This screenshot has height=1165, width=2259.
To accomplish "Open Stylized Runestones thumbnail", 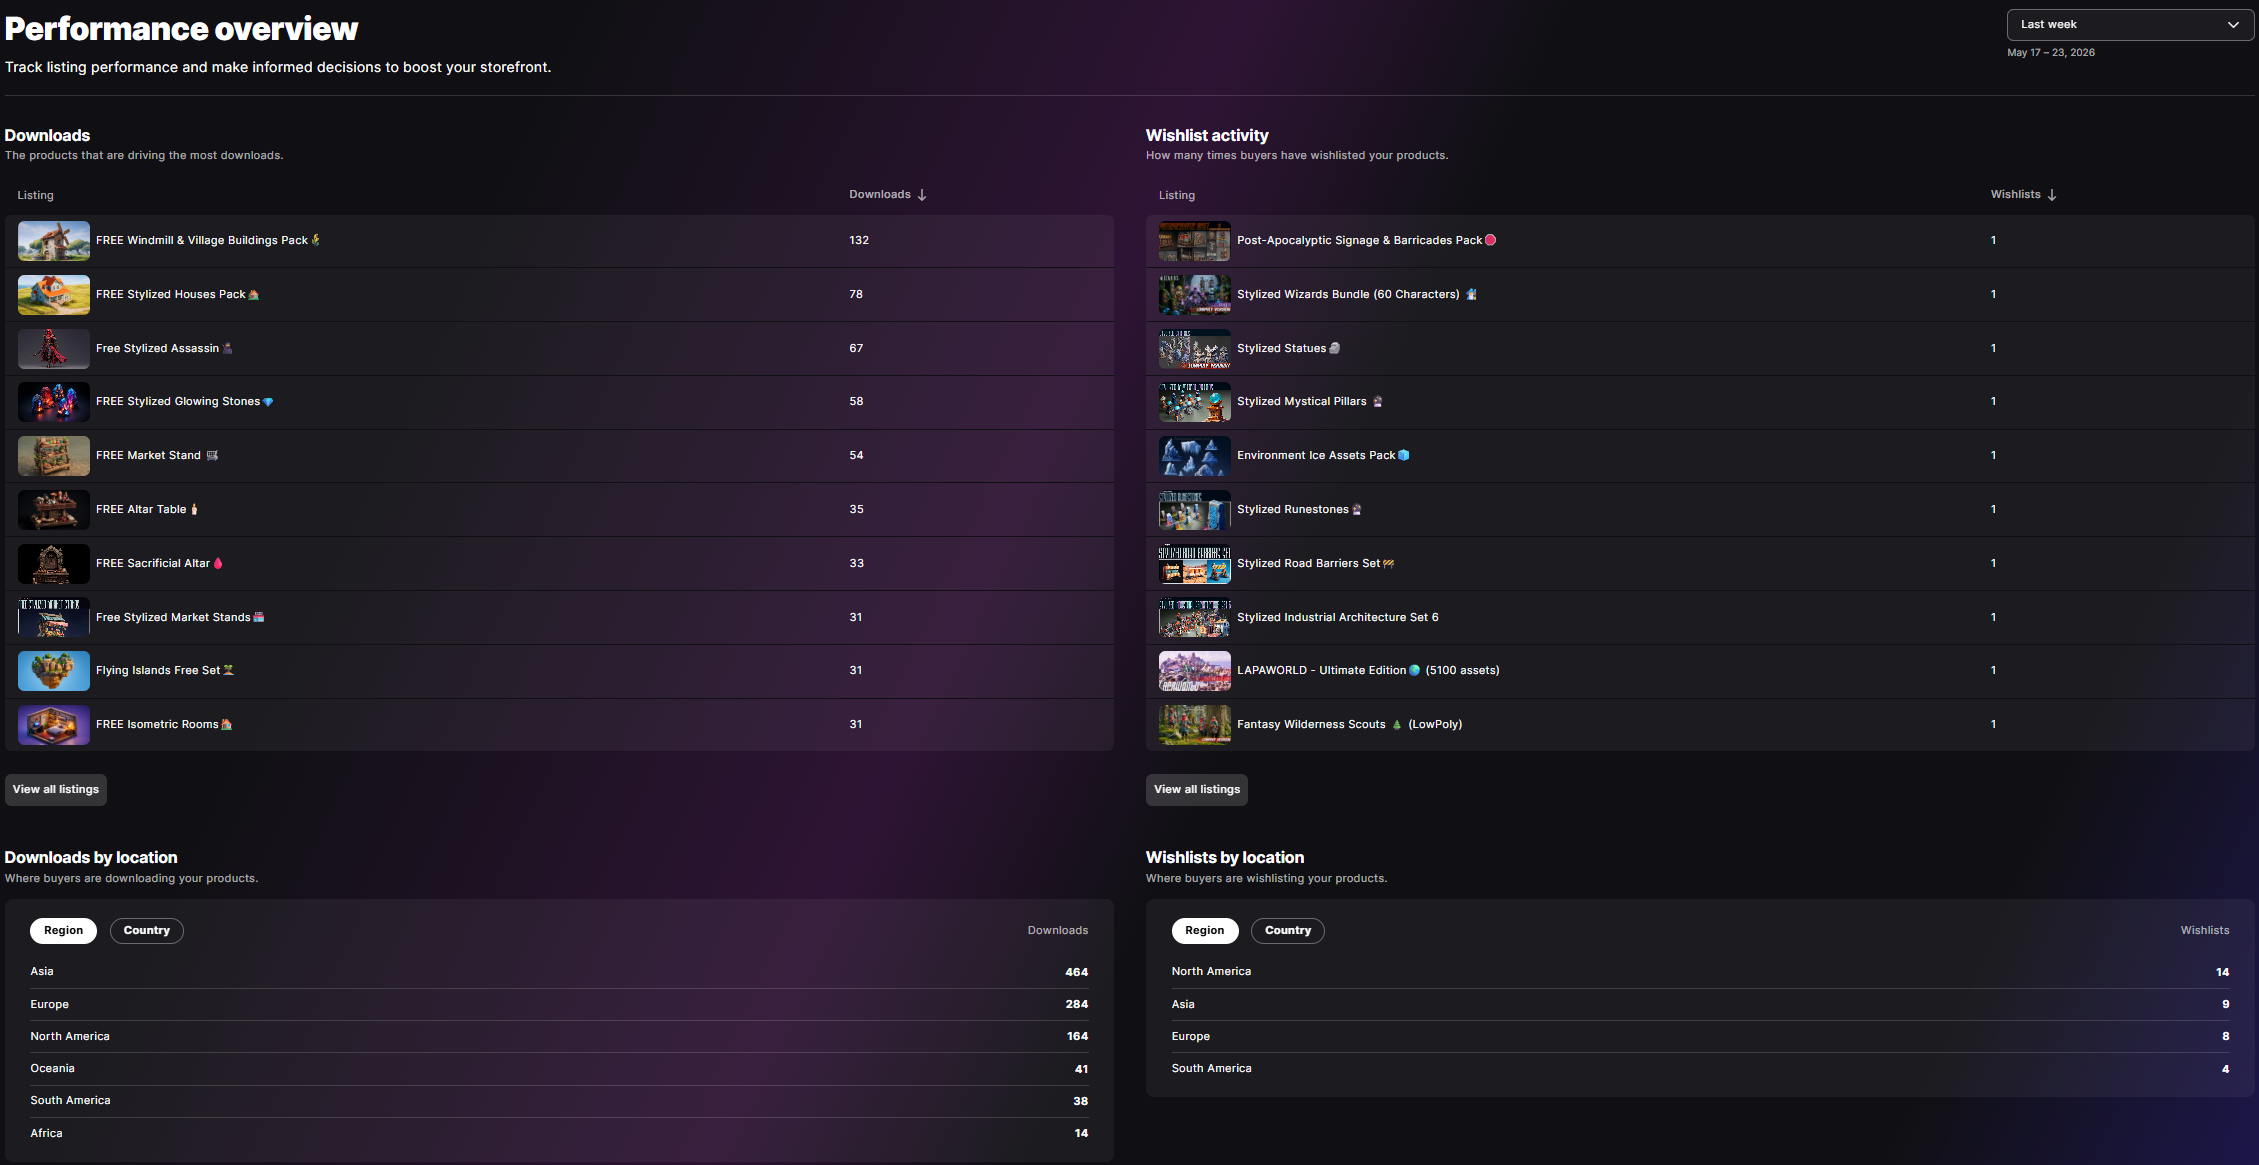I will [1195, 510].
